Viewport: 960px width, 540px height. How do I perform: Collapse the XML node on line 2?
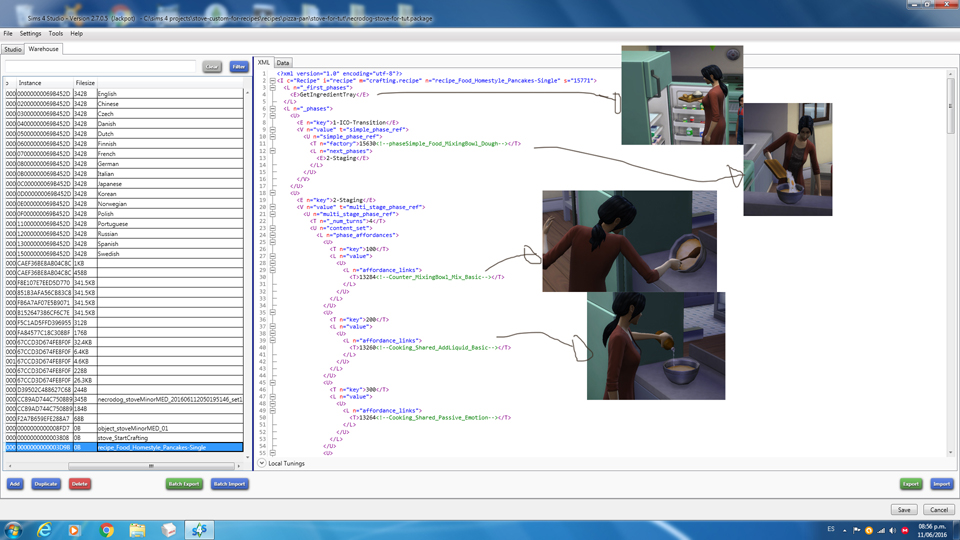pyautogui.click(x=272, y=80)
